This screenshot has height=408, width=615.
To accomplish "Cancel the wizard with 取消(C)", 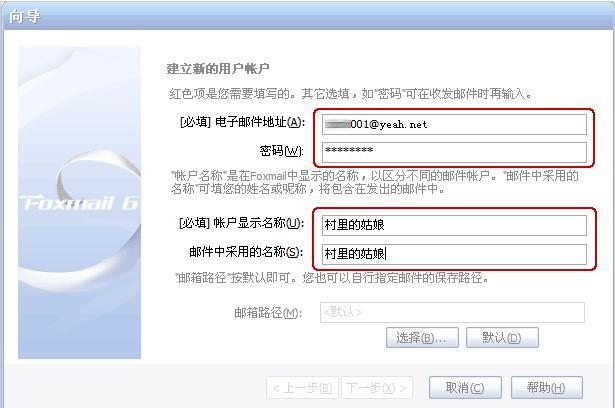I will pyautogui.click(x=465, y=388).
